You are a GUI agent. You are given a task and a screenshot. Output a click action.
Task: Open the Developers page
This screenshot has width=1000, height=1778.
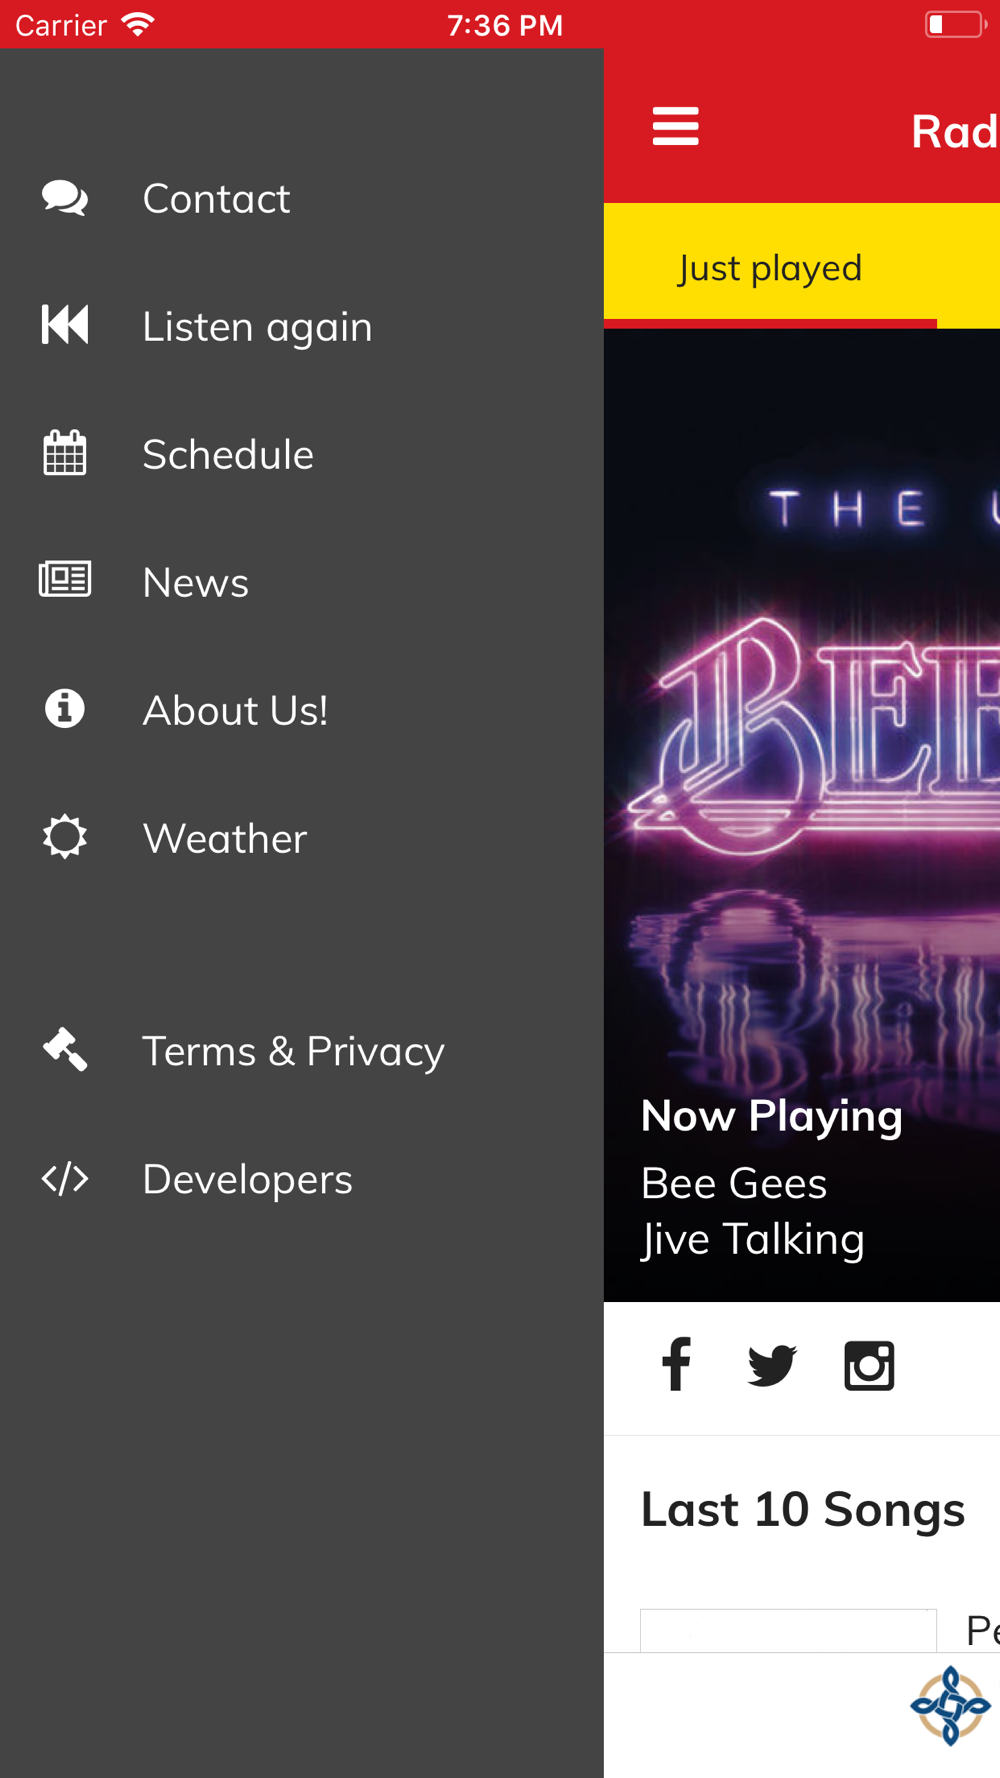point(302,1179)
